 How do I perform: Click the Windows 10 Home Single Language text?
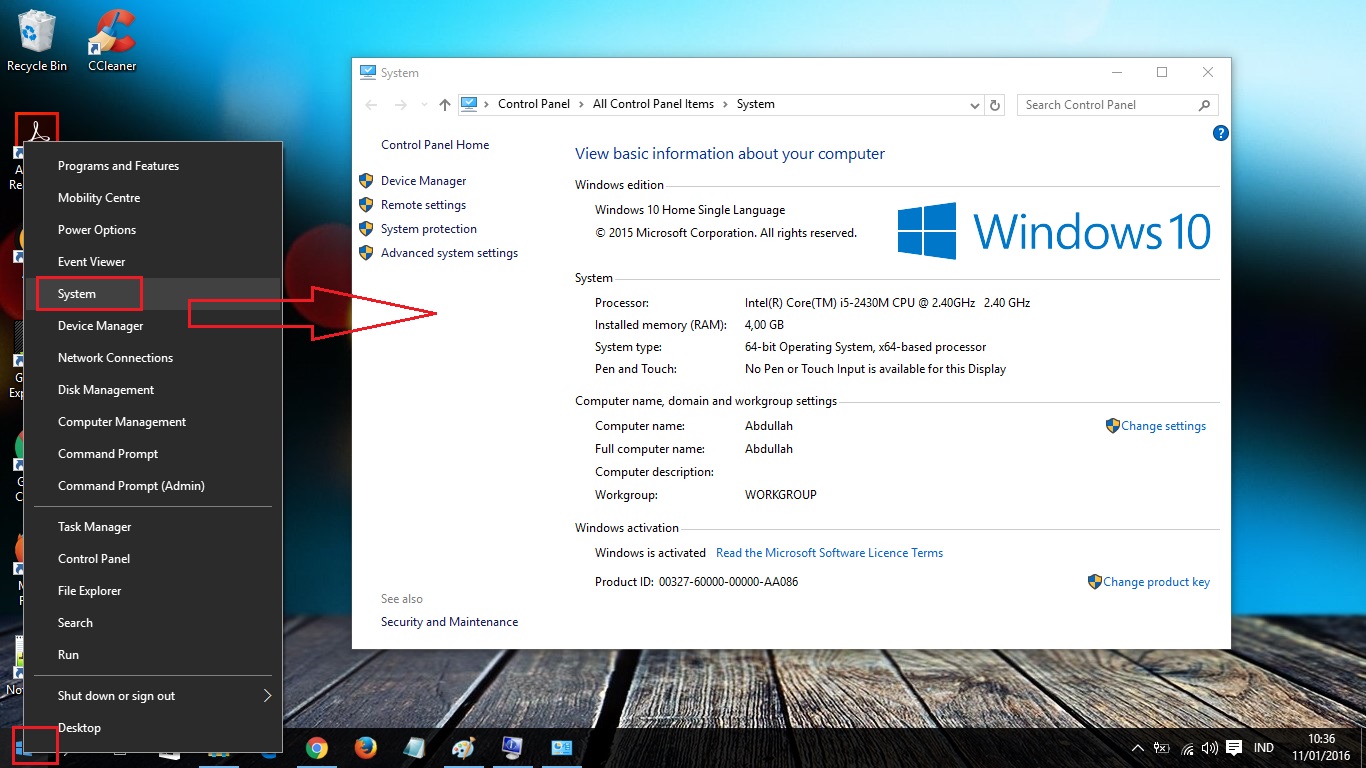690,210
